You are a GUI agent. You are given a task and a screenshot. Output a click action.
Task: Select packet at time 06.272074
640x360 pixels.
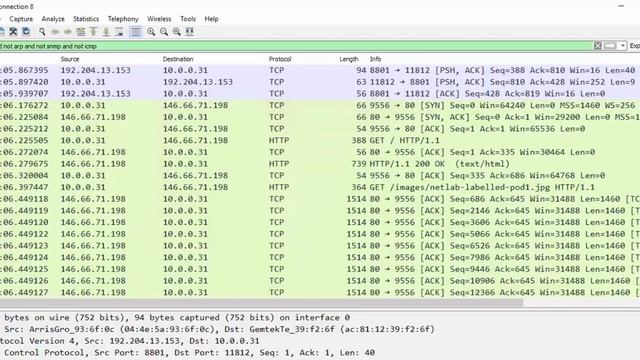tap(320, 152)
